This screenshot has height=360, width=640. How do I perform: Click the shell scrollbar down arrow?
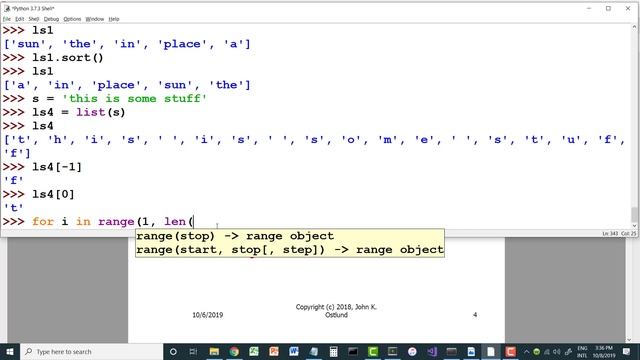point(634,226)
